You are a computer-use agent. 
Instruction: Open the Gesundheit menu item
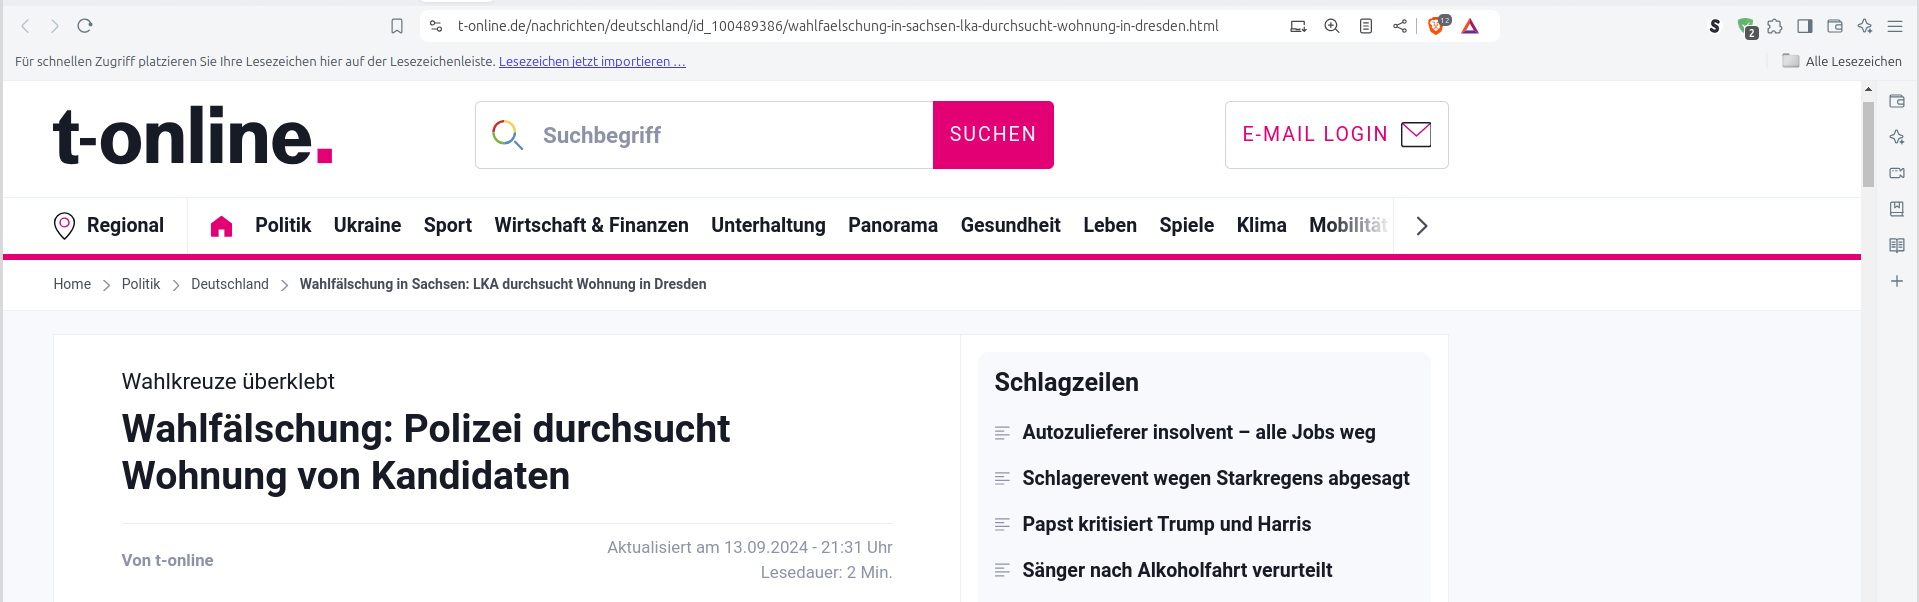[x=1011, y=226]
